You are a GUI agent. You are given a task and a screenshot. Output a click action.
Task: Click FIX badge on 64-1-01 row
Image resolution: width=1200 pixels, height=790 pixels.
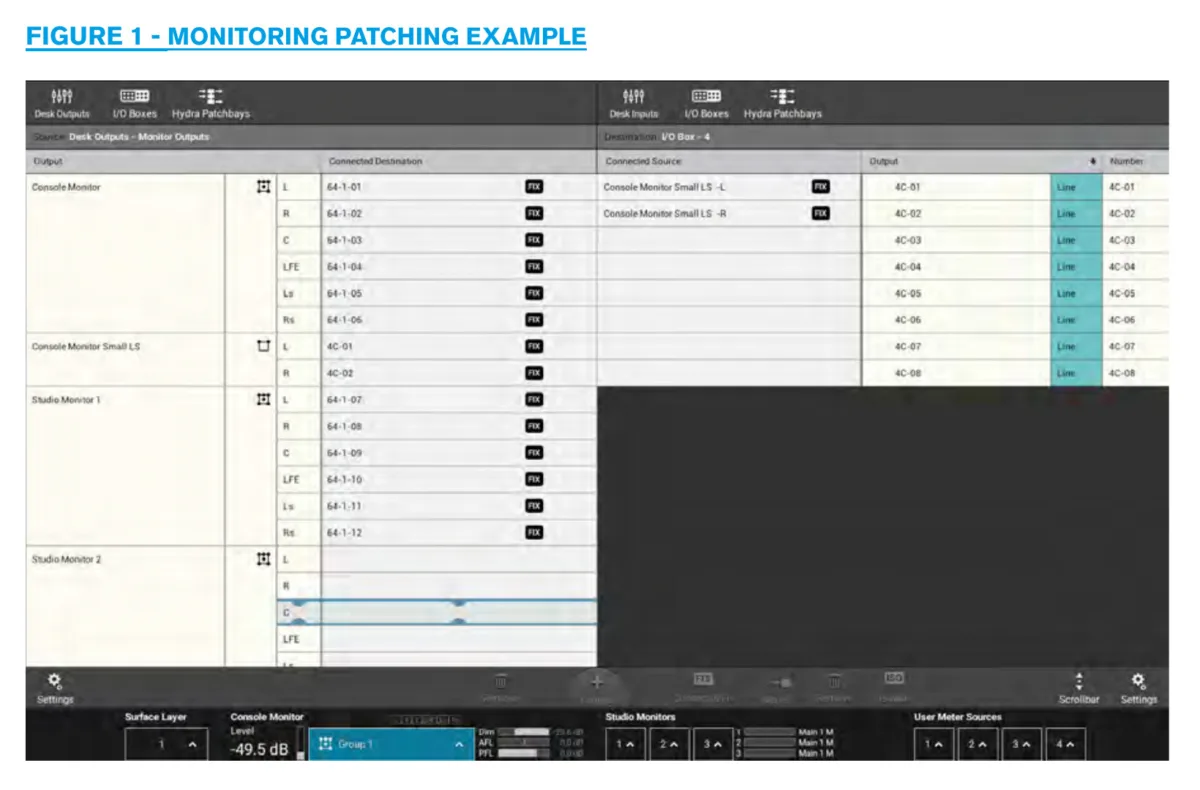pos(534,187)
